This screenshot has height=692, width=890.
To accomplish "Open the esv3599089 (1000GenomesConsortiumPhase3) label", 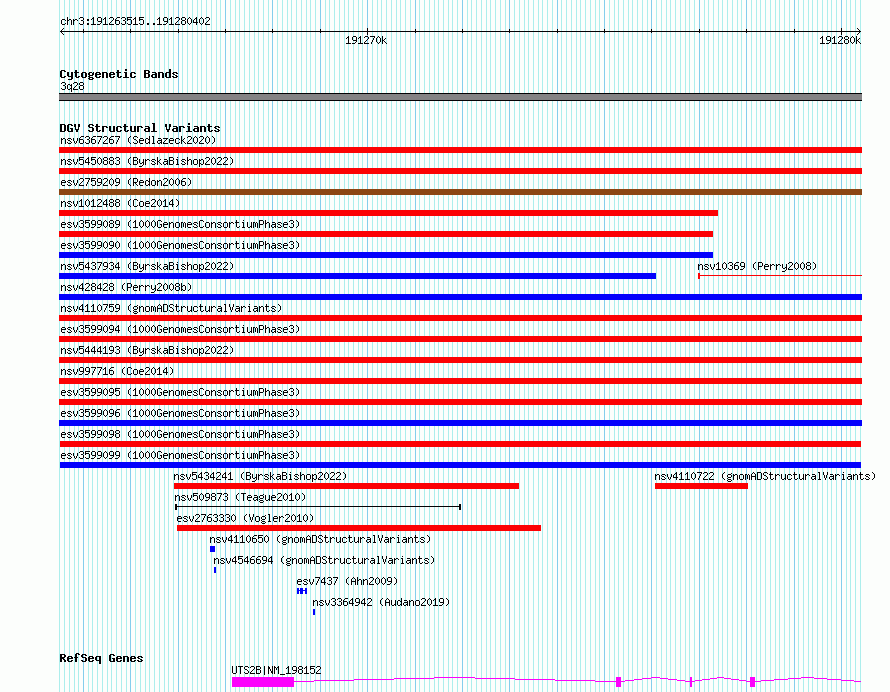I will click(180, 224).
